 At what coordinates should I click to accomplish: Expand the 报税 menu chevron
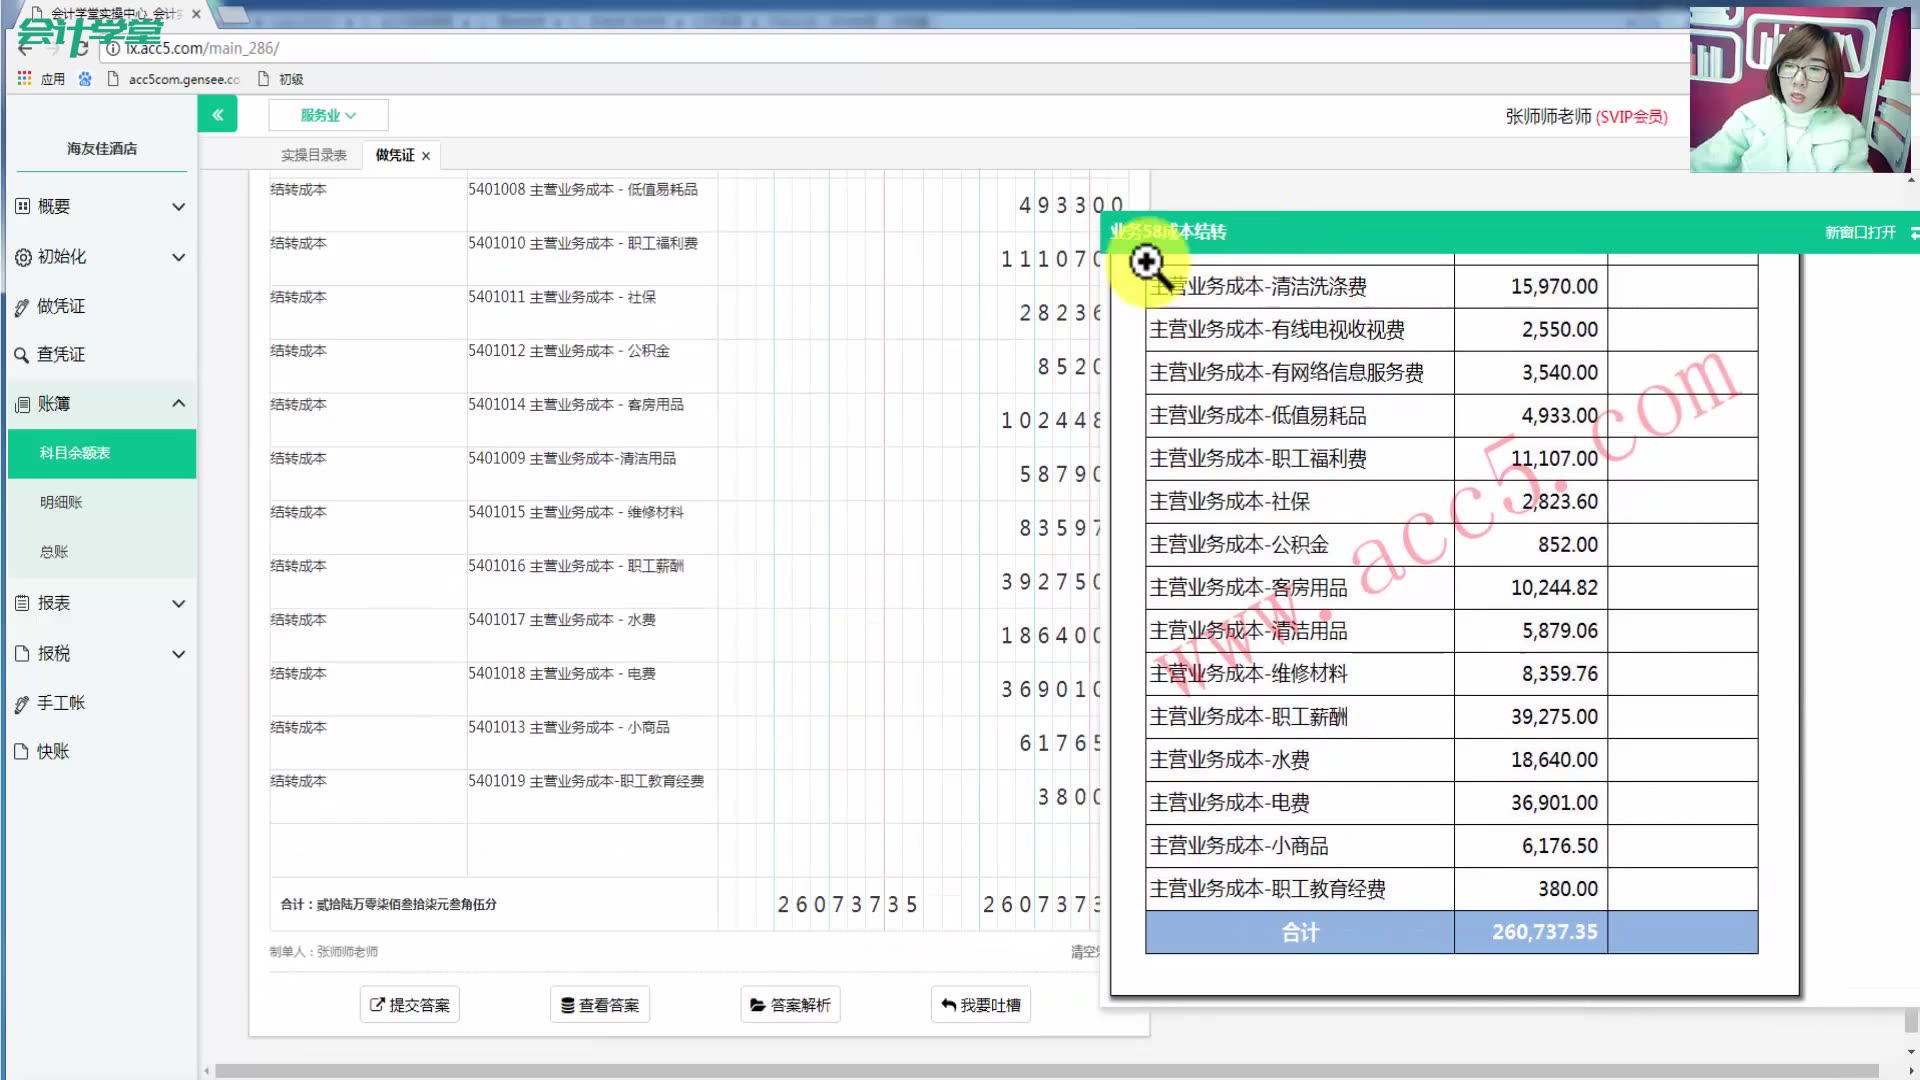coord(178,654)
